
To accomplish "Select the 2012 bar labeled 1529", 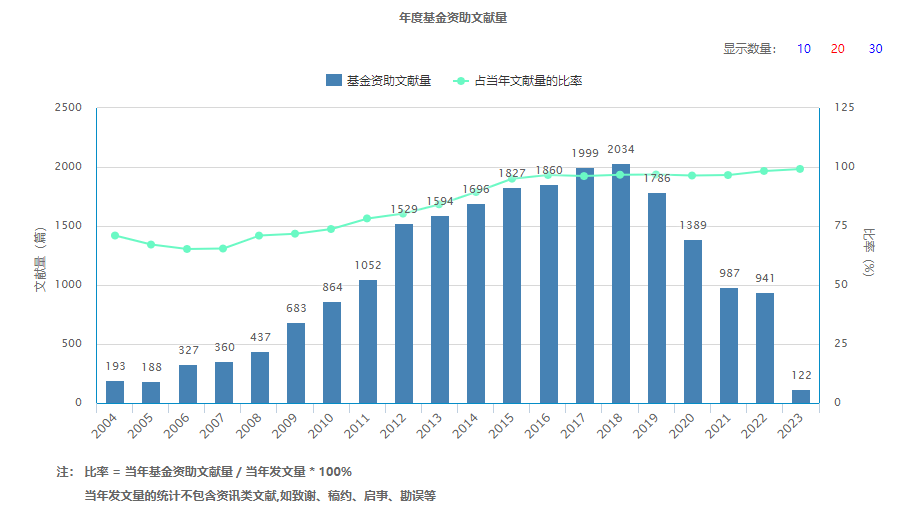I will point(404,313).
